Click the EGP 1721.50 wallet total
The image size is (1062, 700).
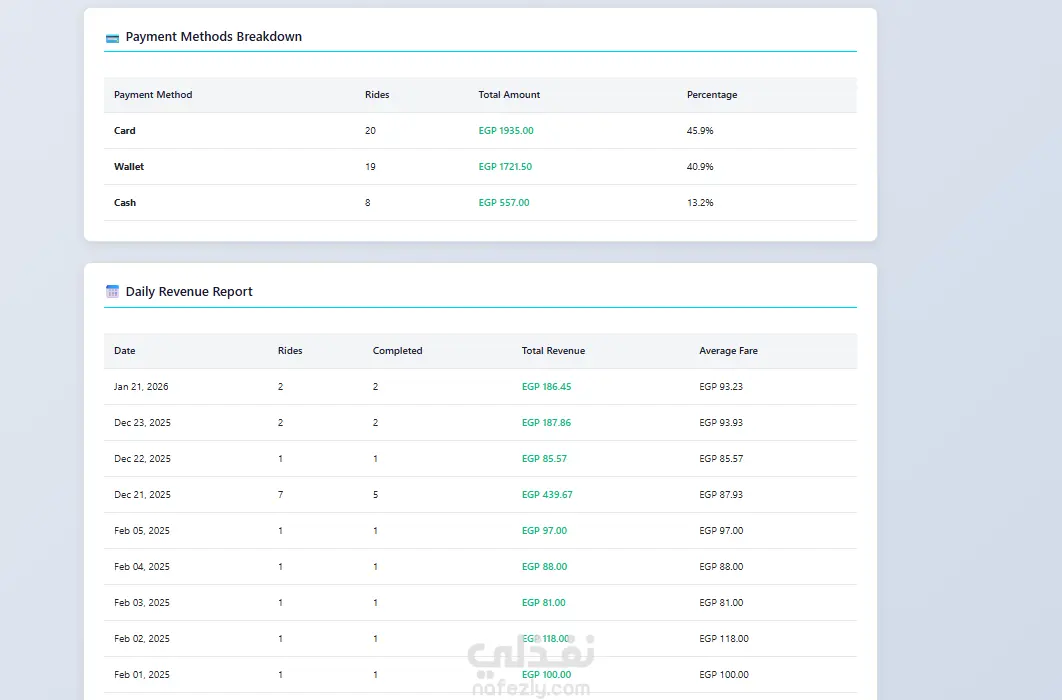pos(505,167)
